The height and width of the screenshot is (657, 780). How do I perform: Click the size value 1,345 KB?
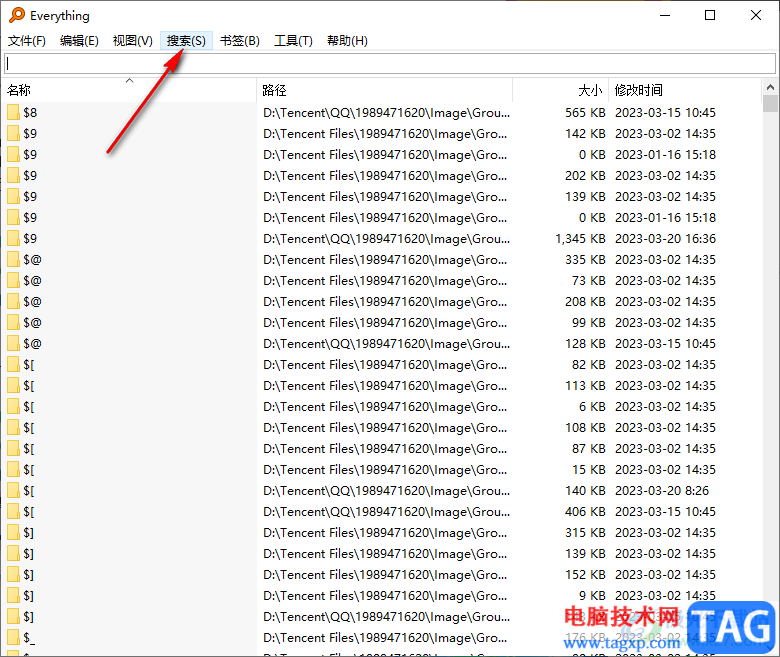[580, 239]
